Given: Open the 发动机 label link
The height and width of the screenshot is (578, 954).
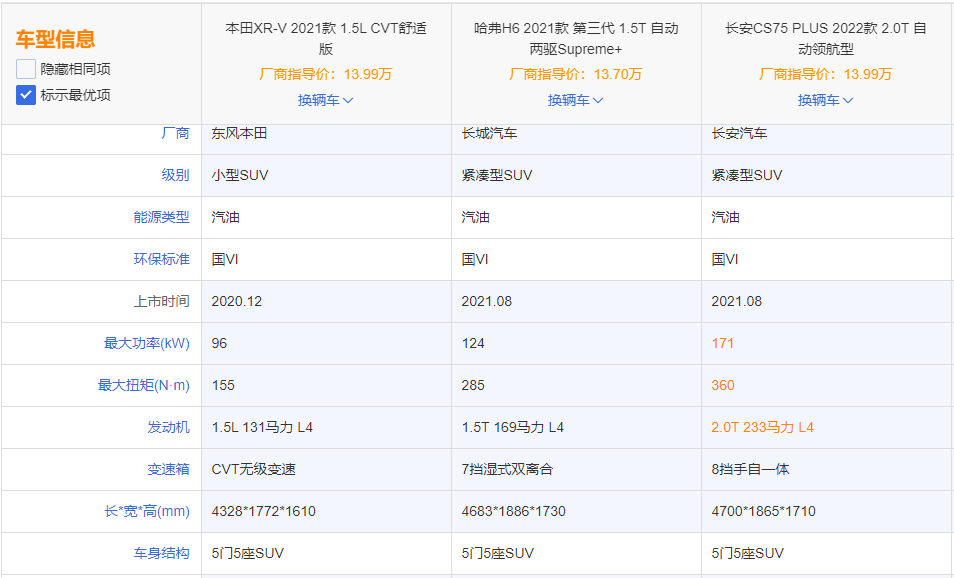Looking at the screenshot, I should 169,427.
